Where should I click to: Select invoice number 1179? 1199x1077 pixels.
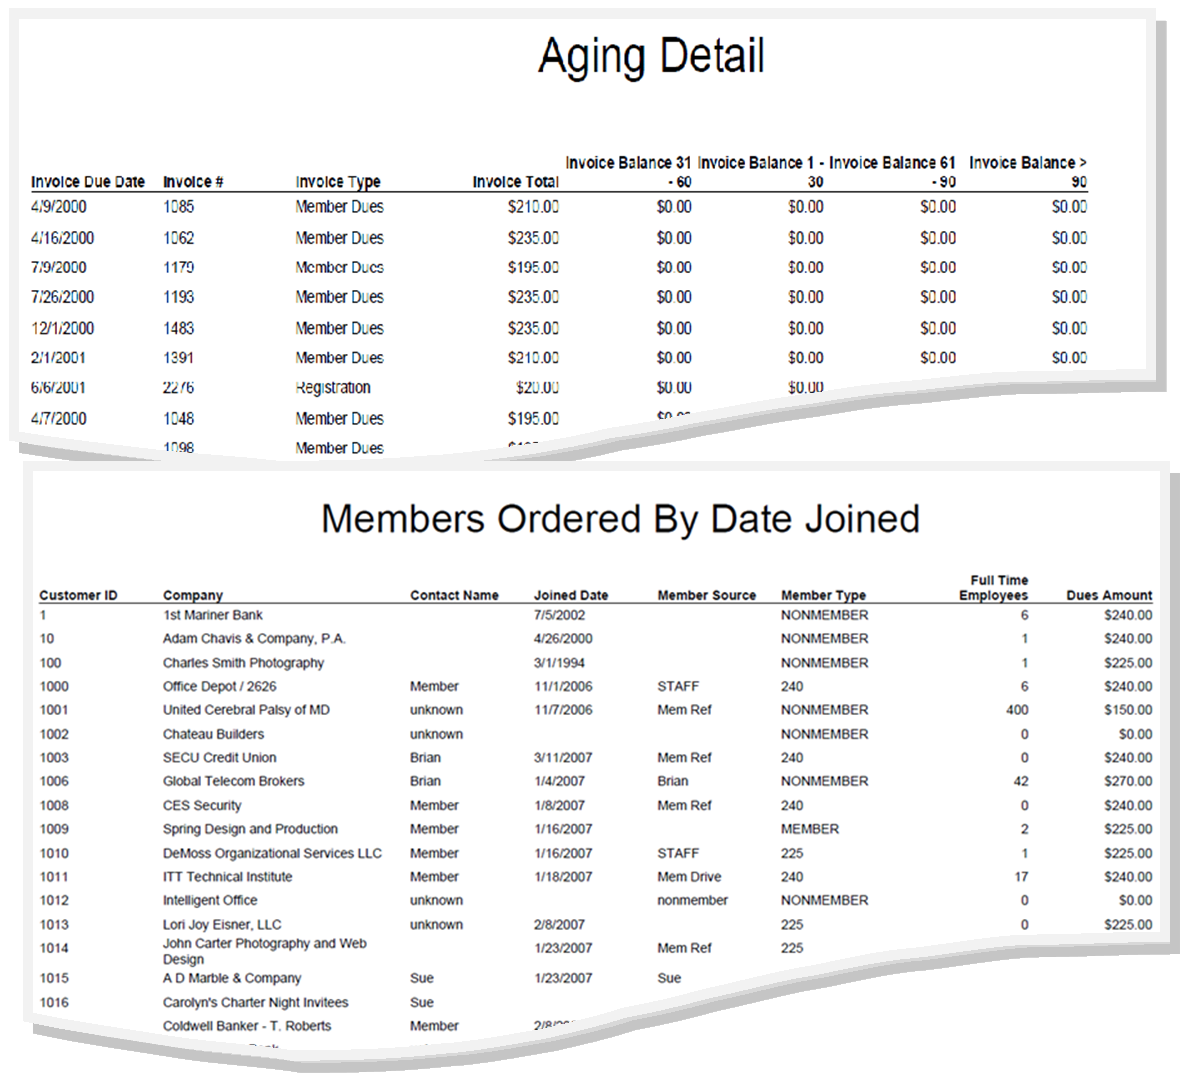[178, 268]
